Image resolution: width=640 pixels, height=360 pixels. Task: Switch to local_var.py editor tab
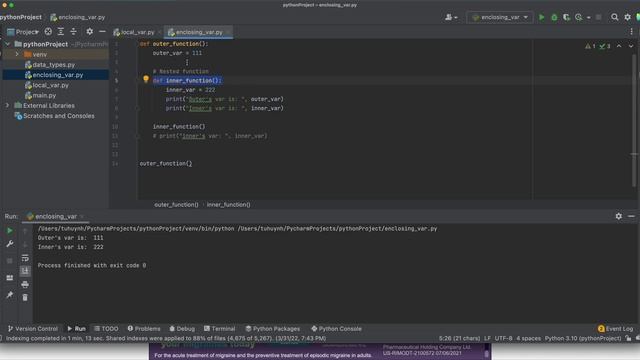tap(137, 32)
